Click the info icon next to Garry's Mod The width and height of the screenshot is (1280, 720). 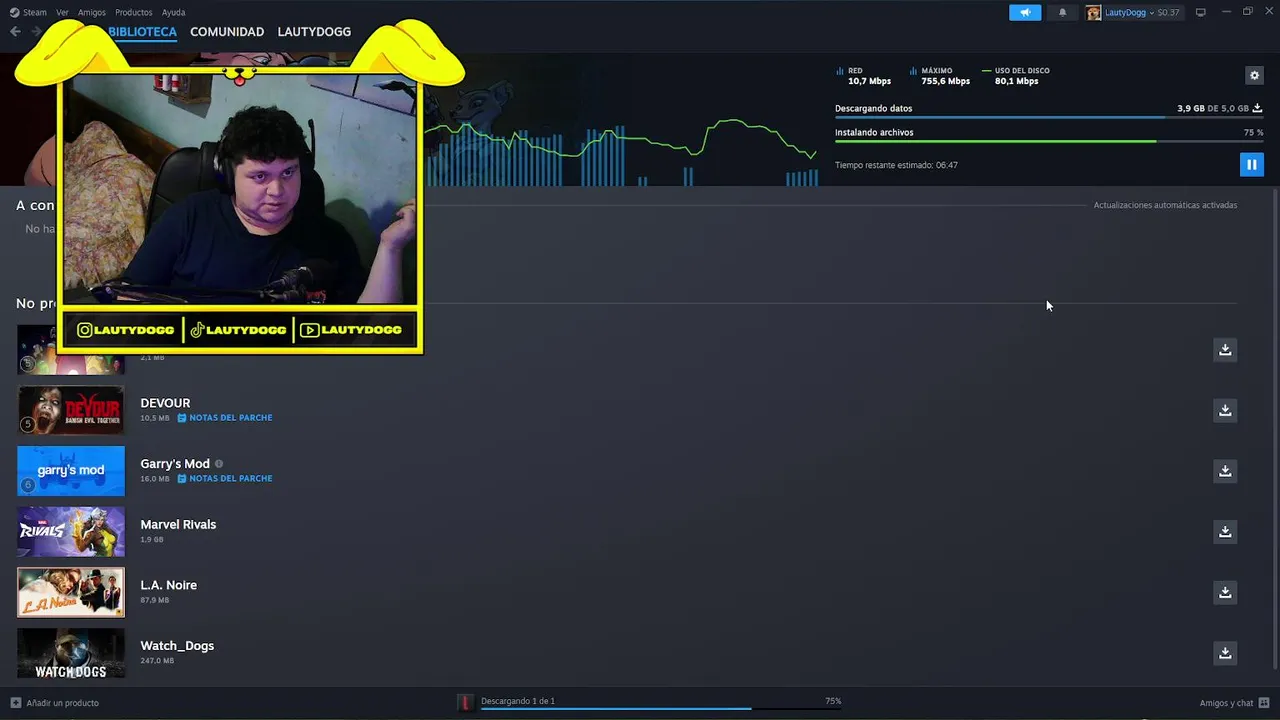[x=219, y=464]
